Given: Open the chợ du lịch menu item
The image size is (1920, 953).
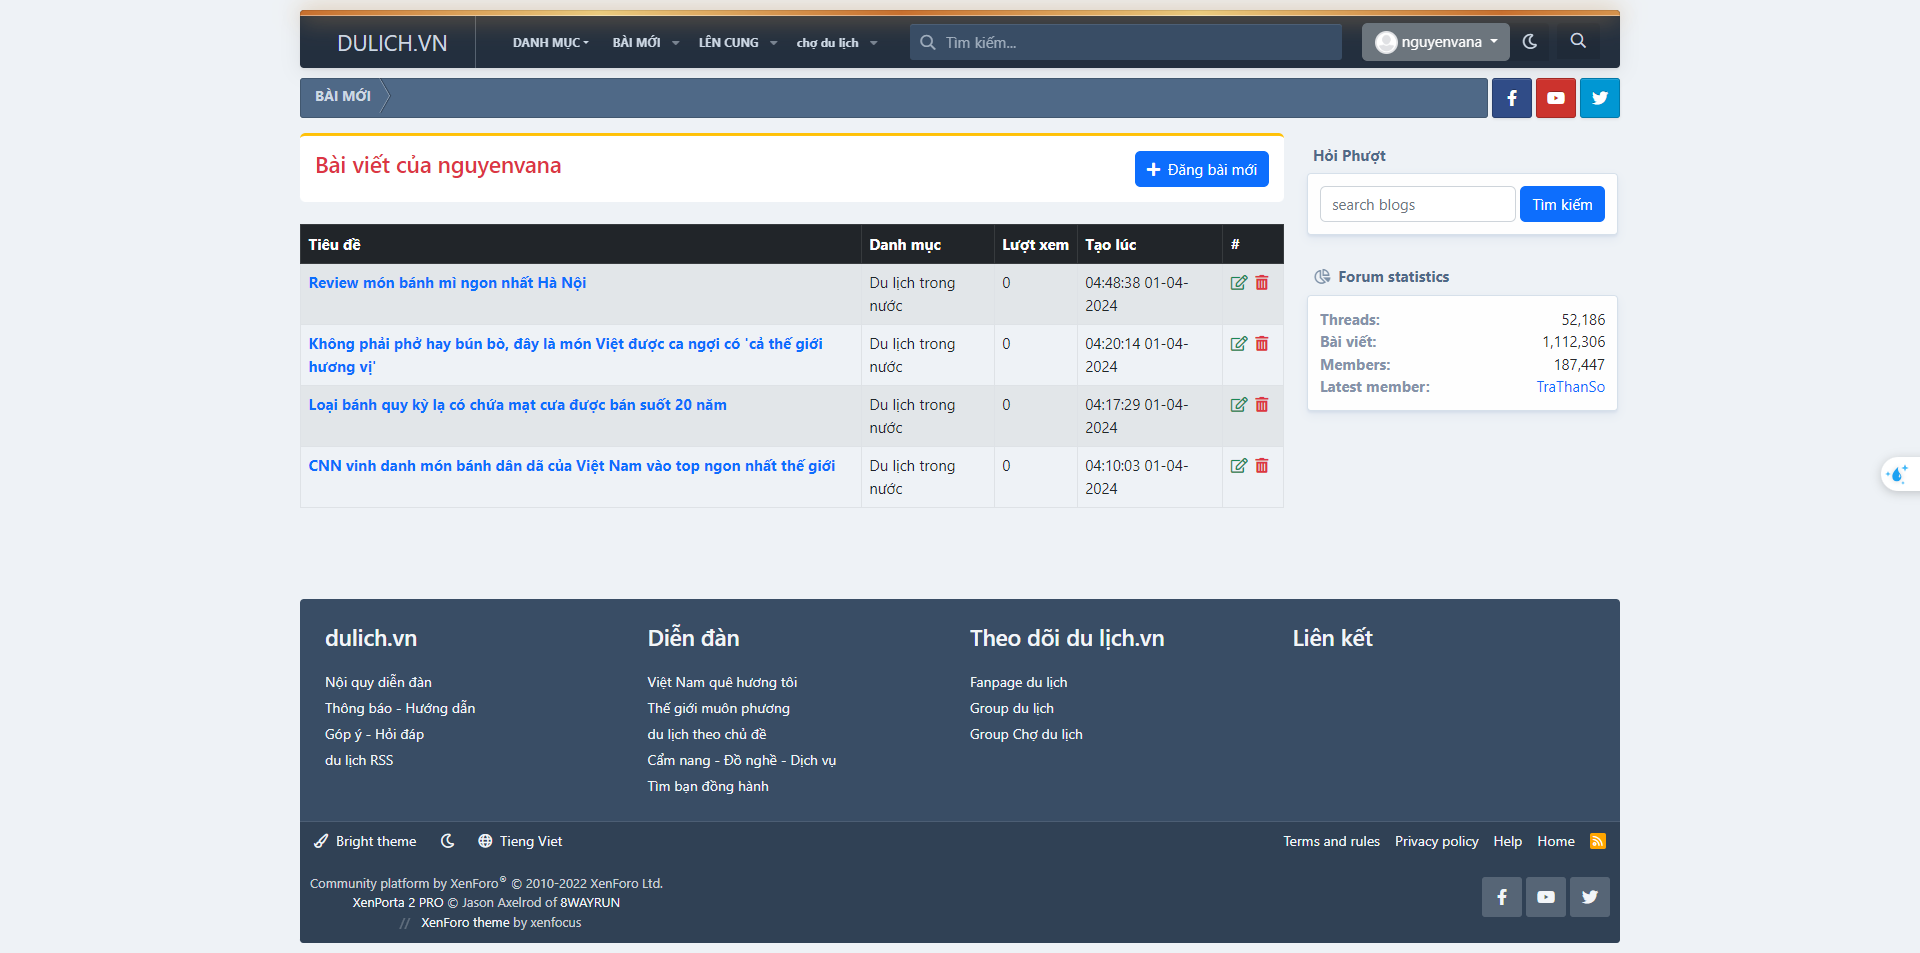Looking at the screenshot, I should click(x=827, y=42).
